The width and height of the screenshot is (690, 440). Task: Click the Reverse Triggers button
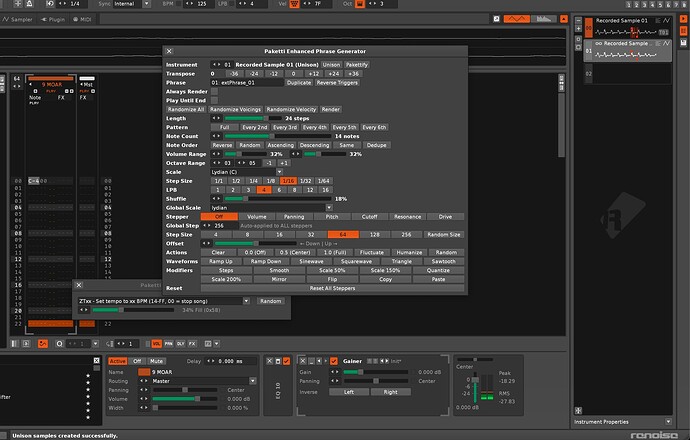pos(338,83)
